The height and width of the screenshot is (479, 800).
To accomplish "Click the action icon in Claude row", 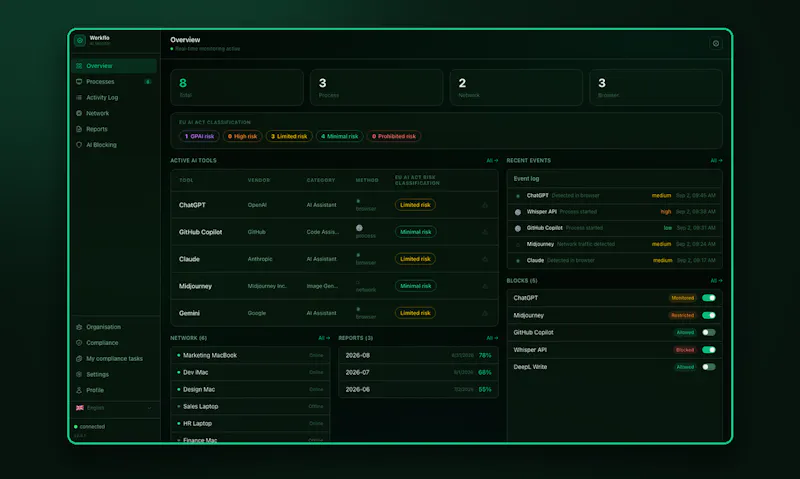I will click(x=485, y=259).
